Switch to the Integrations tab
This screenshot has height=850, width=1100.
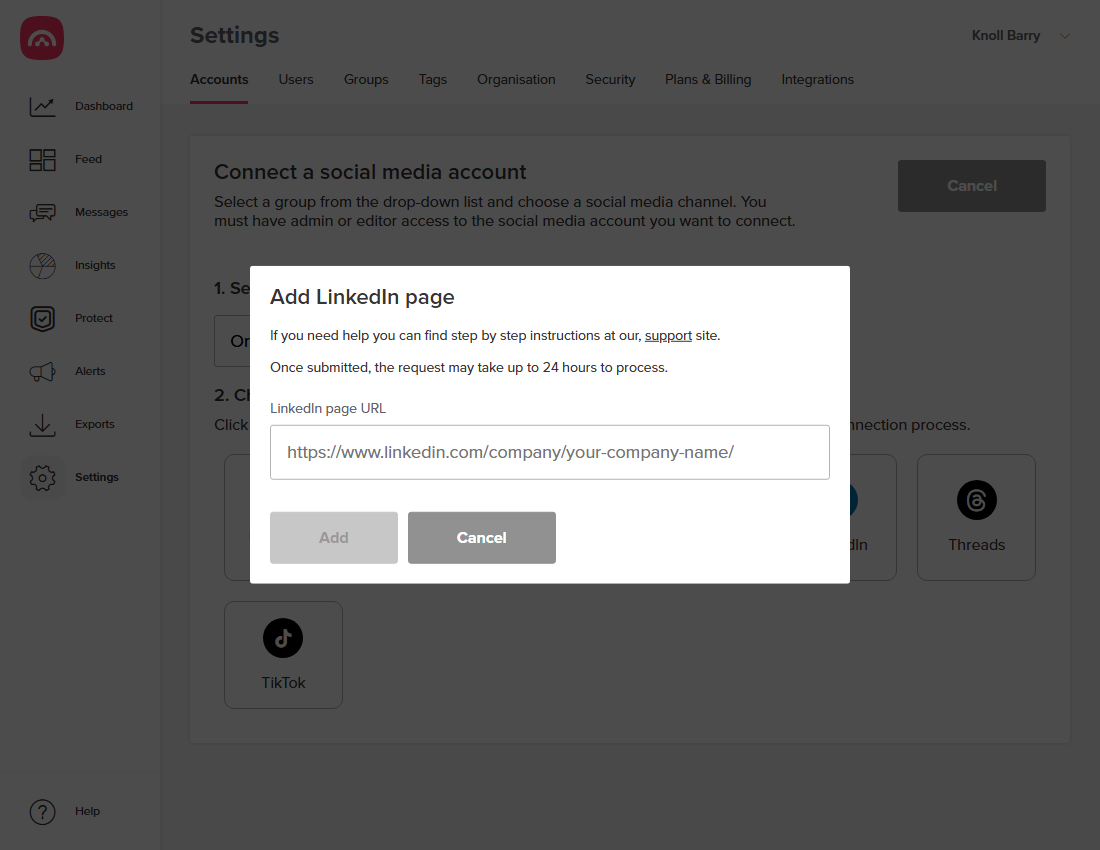(x=817, y=79)
